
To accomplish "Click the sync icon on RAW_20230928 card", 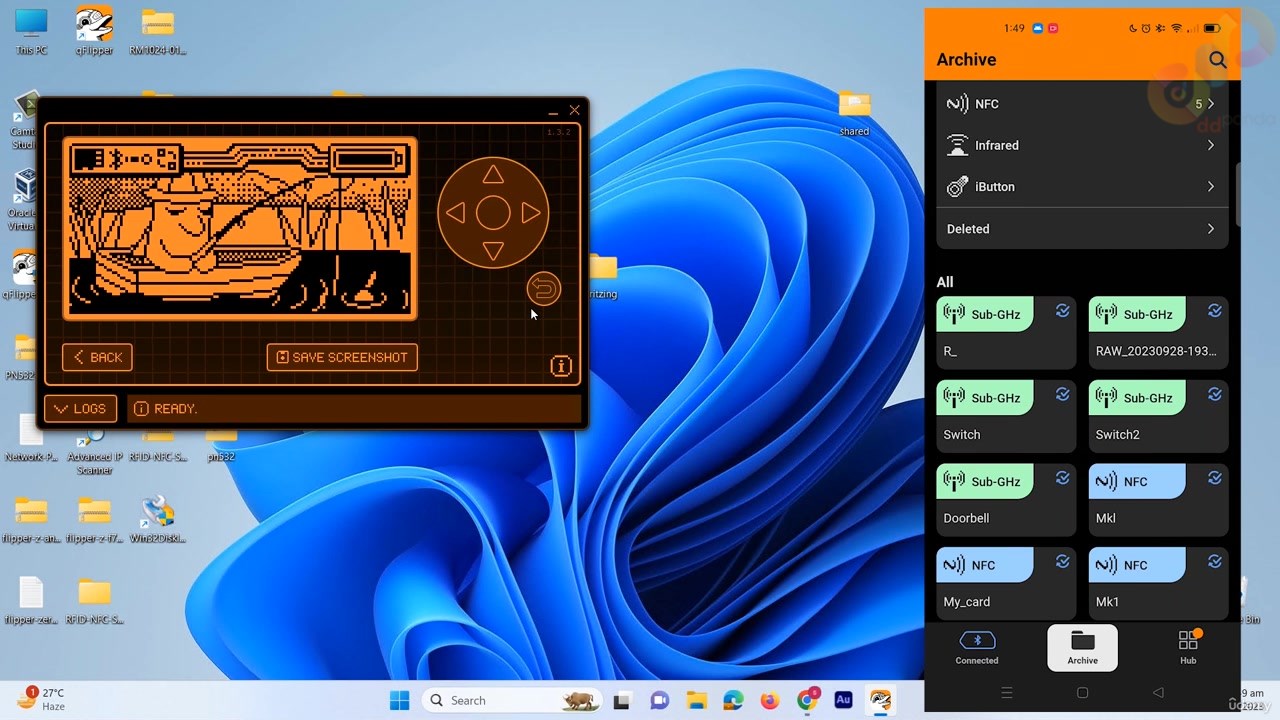I will point(1214,311).
